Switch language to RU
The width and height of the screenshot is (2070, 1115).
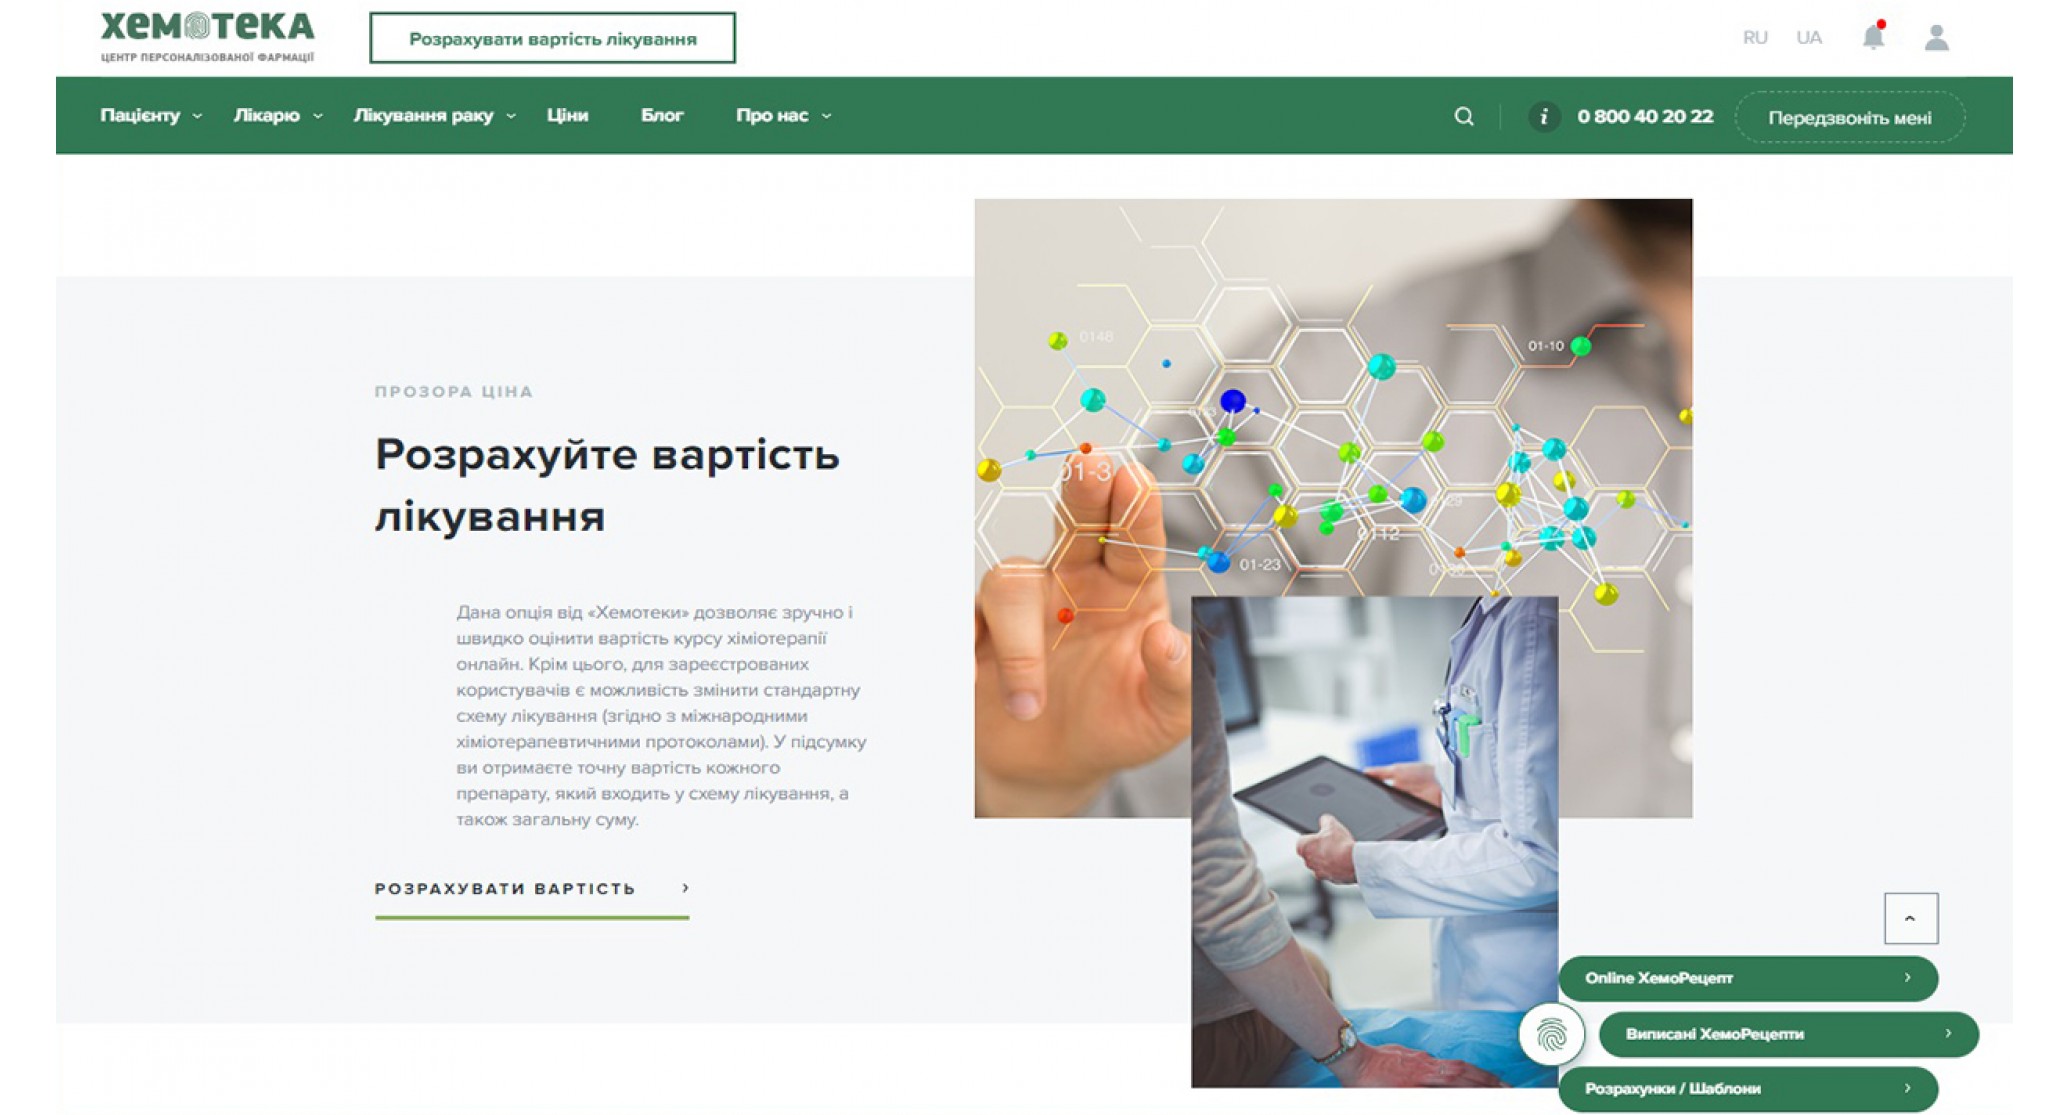pyautogui.click(x=1755, y=38)
